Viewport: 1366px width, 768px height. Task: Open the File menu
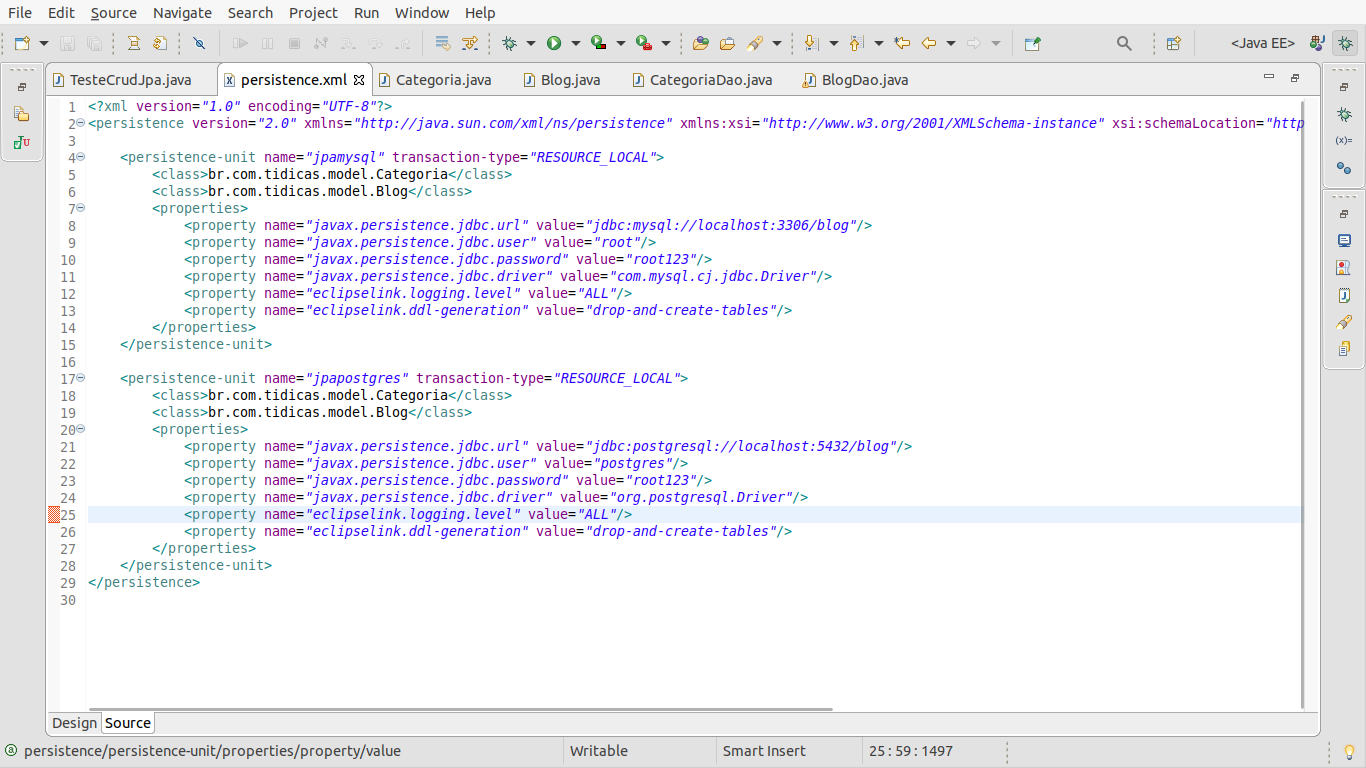(x=20, y=13)
